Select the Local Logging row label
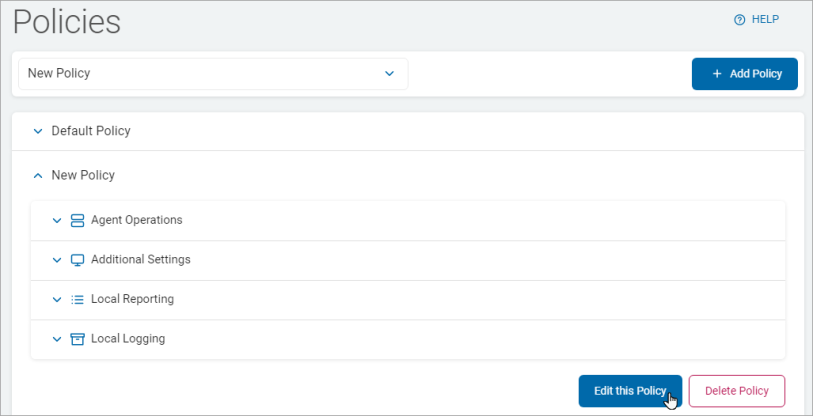Viewport: 813px width, 416px height. point(128,339)
